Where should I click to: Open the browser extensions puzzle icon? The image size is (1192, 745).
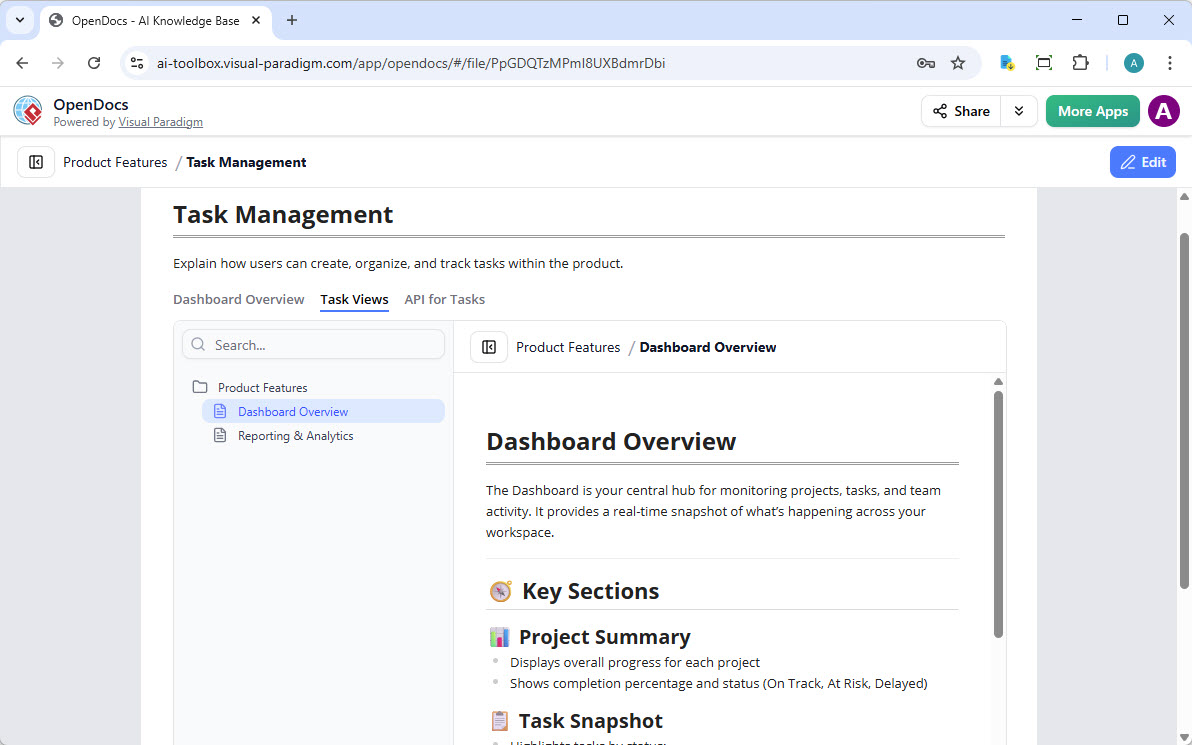tap(1080, 63)
